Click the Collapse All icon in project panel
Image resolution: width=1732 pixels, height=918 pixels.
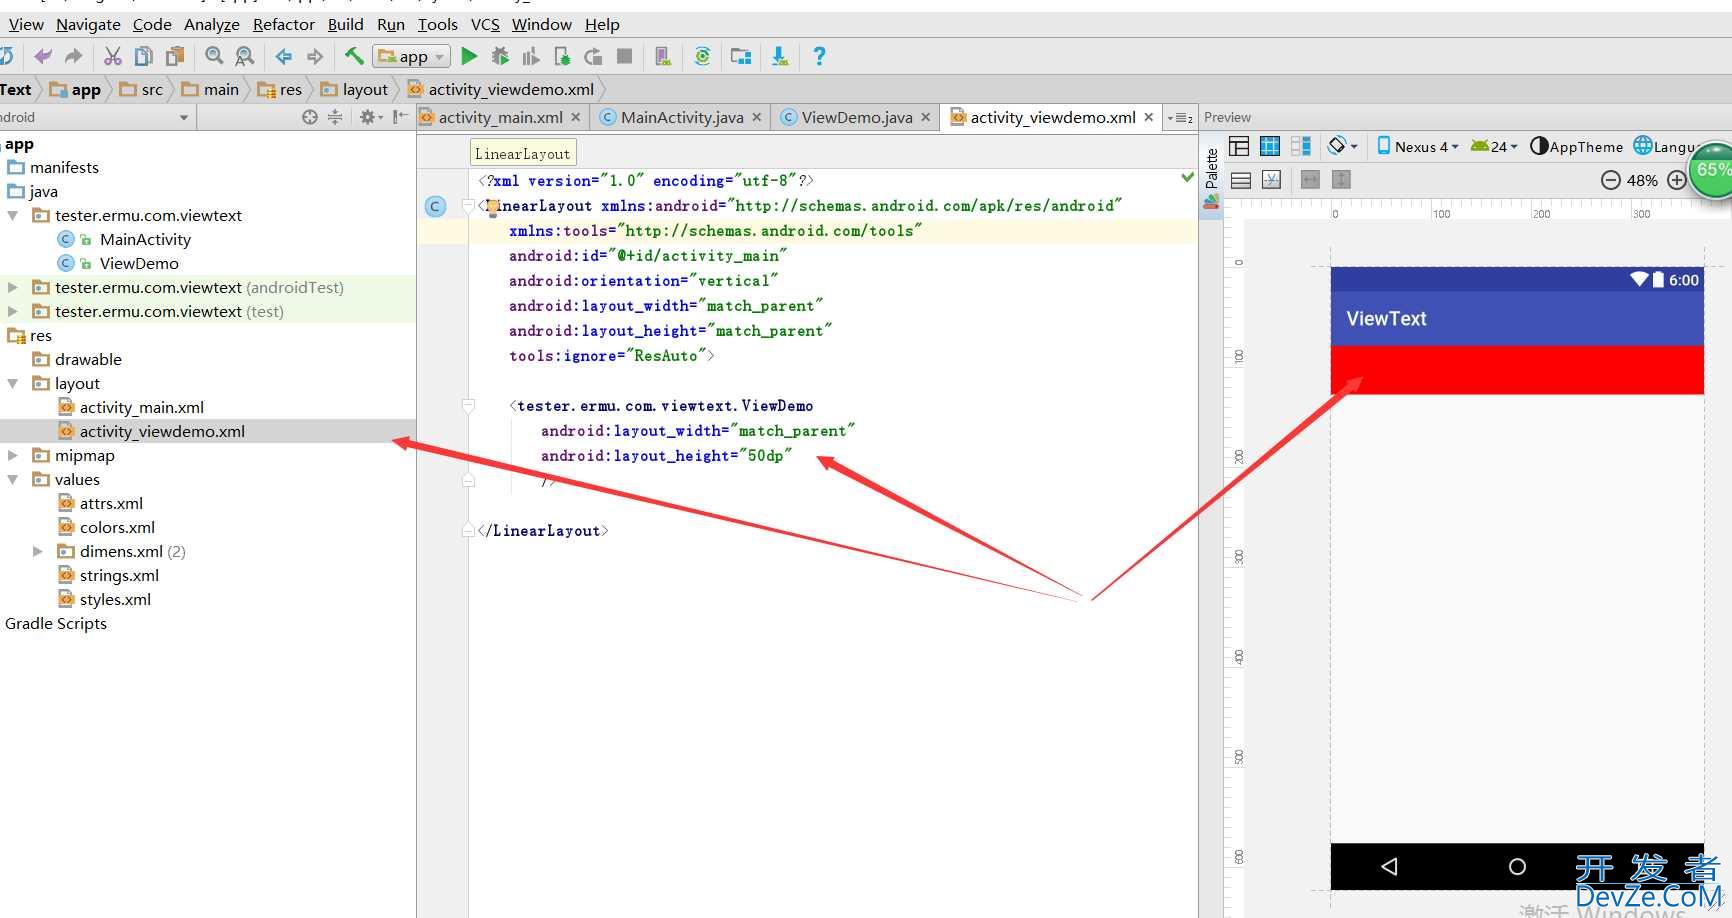click(x=335, y=117)
